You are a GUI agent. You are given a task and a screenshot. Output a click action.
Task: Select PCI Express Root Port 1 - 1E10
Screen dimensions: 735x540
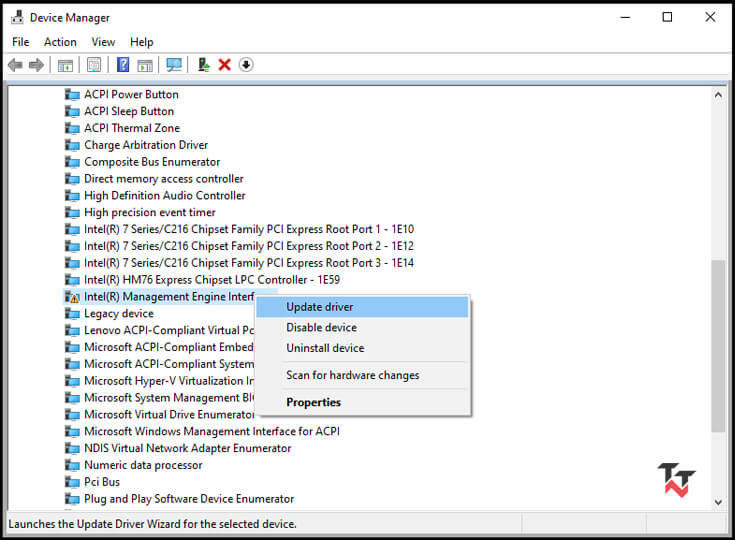point(249,229)
